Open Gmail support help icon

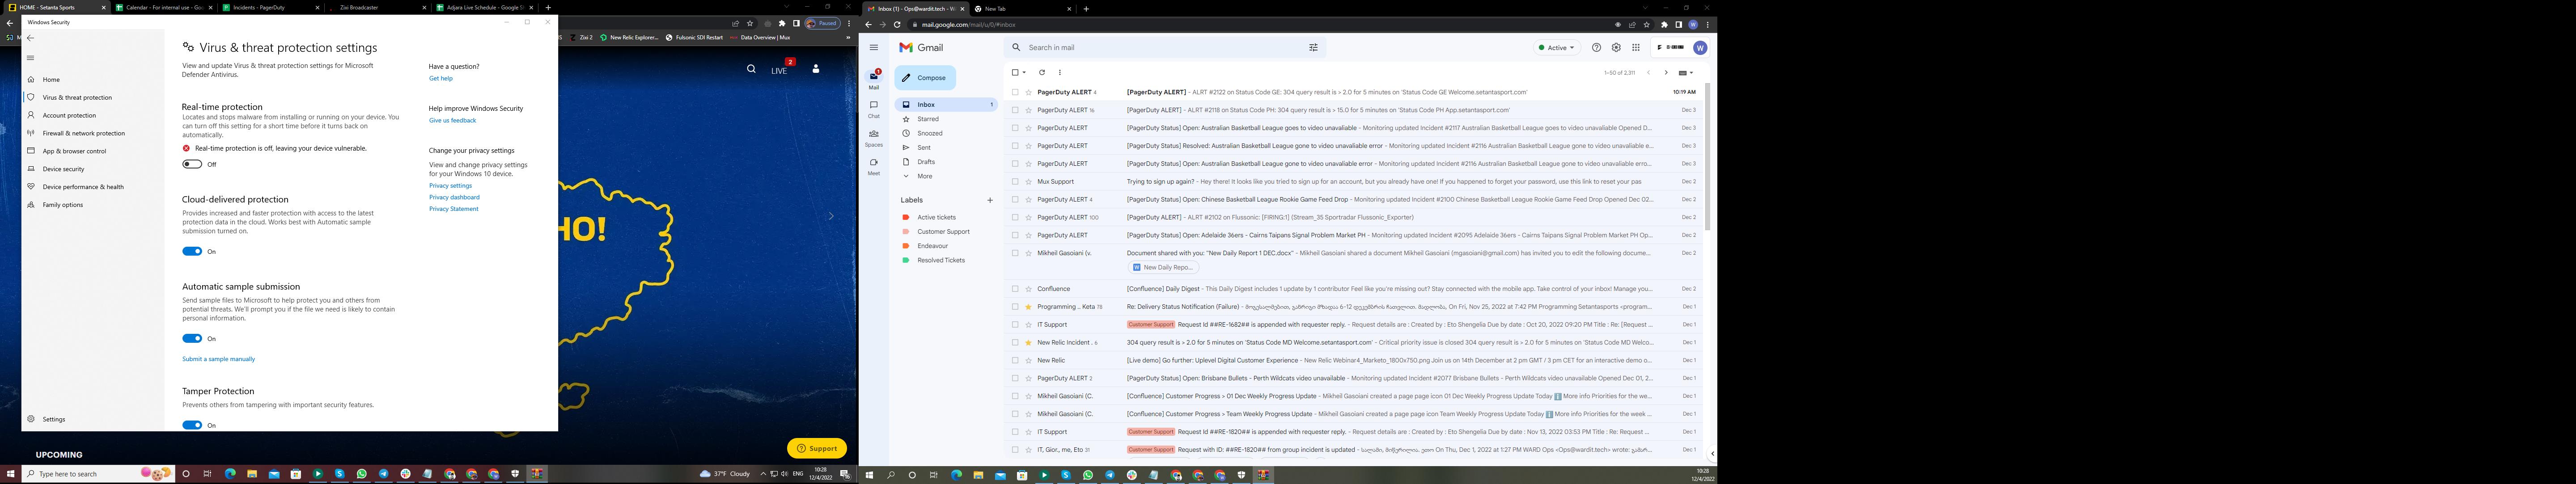(1596, 47)
